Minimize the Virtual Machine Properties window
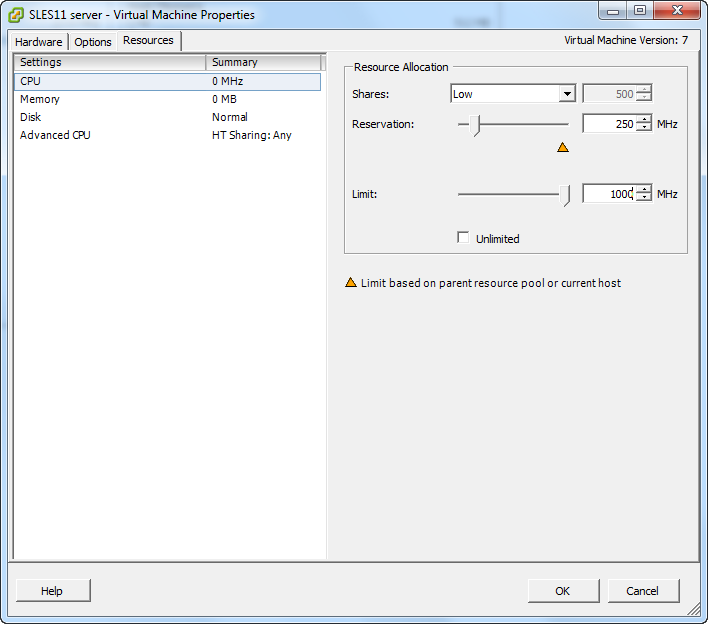Viewport: 708px width, 624px height. pyautogui.click(x=613, y=11)
